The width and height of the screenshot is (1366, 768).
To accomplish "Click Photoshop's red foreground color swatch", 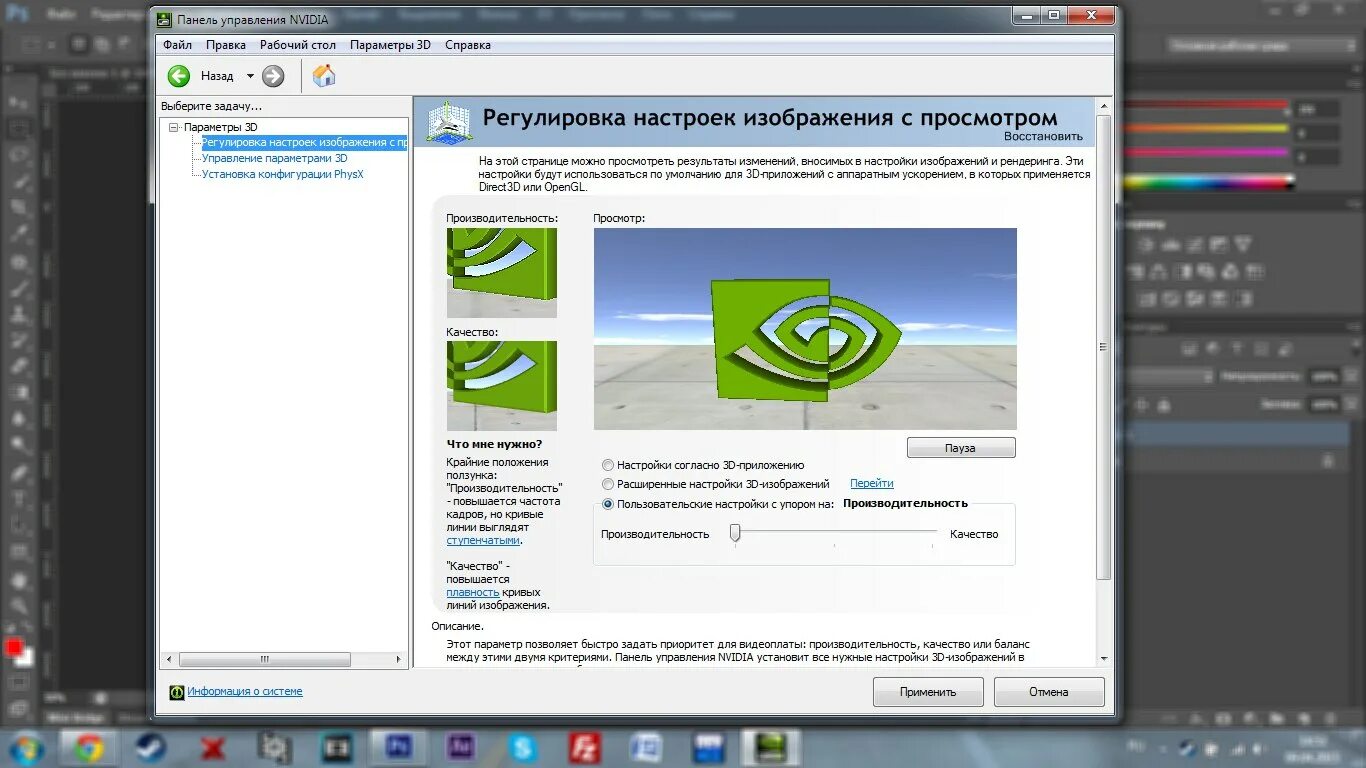I will pyautogui.click(x=13, y=647).
